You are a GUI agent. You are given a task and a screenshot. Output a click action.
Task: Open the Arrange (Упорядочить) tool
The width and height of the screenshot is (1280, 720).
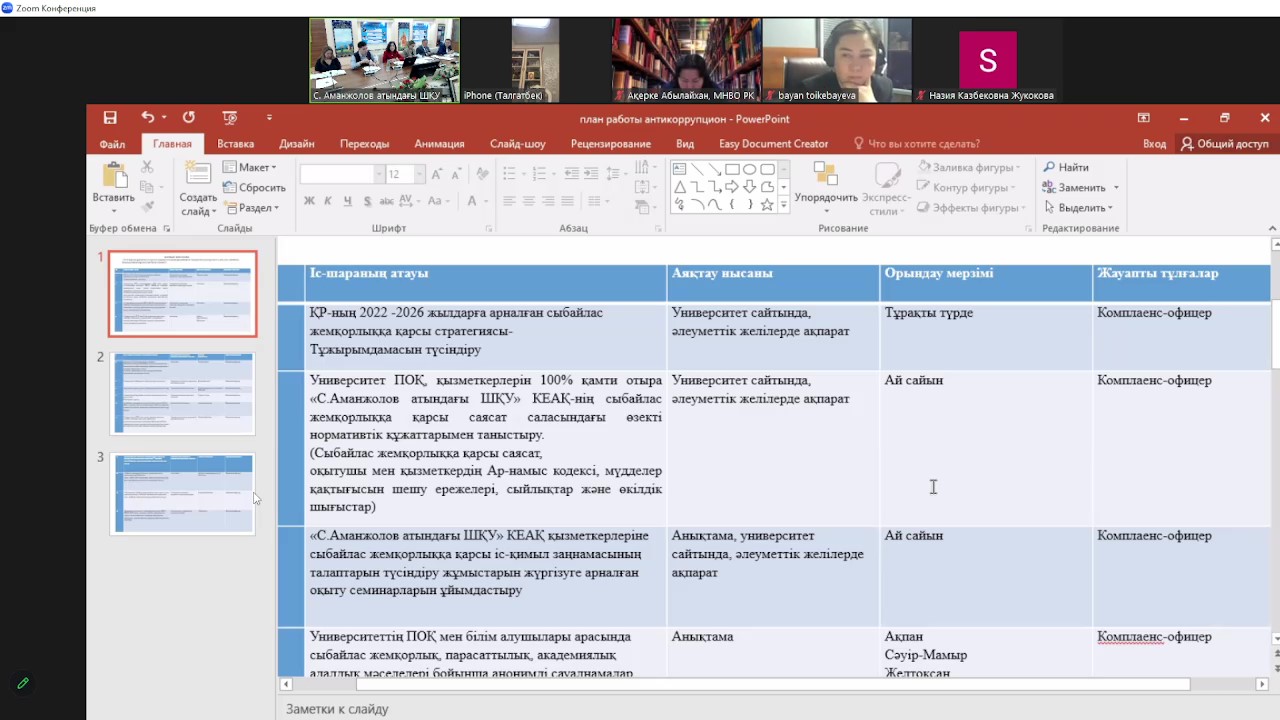click(826, 186)
